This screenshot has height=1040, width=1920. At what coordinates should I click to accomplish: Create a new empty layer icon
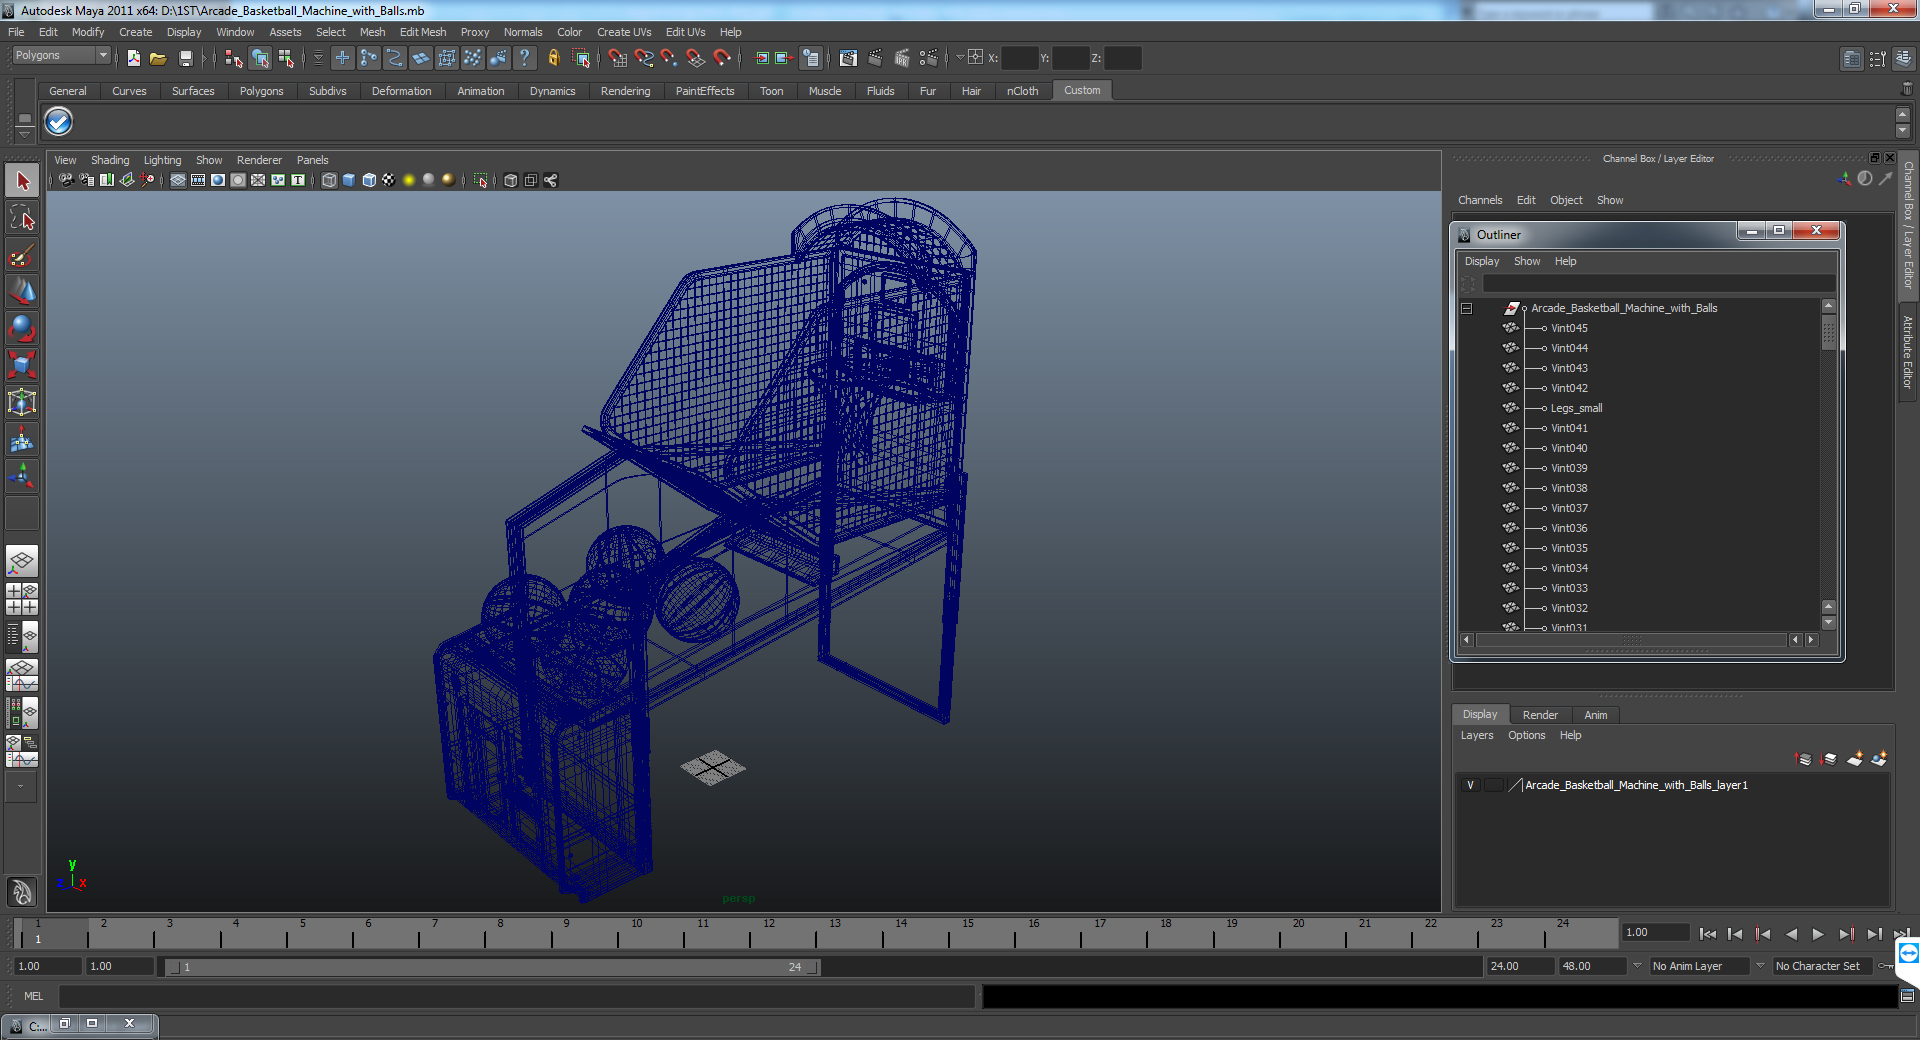(1855, 759)
